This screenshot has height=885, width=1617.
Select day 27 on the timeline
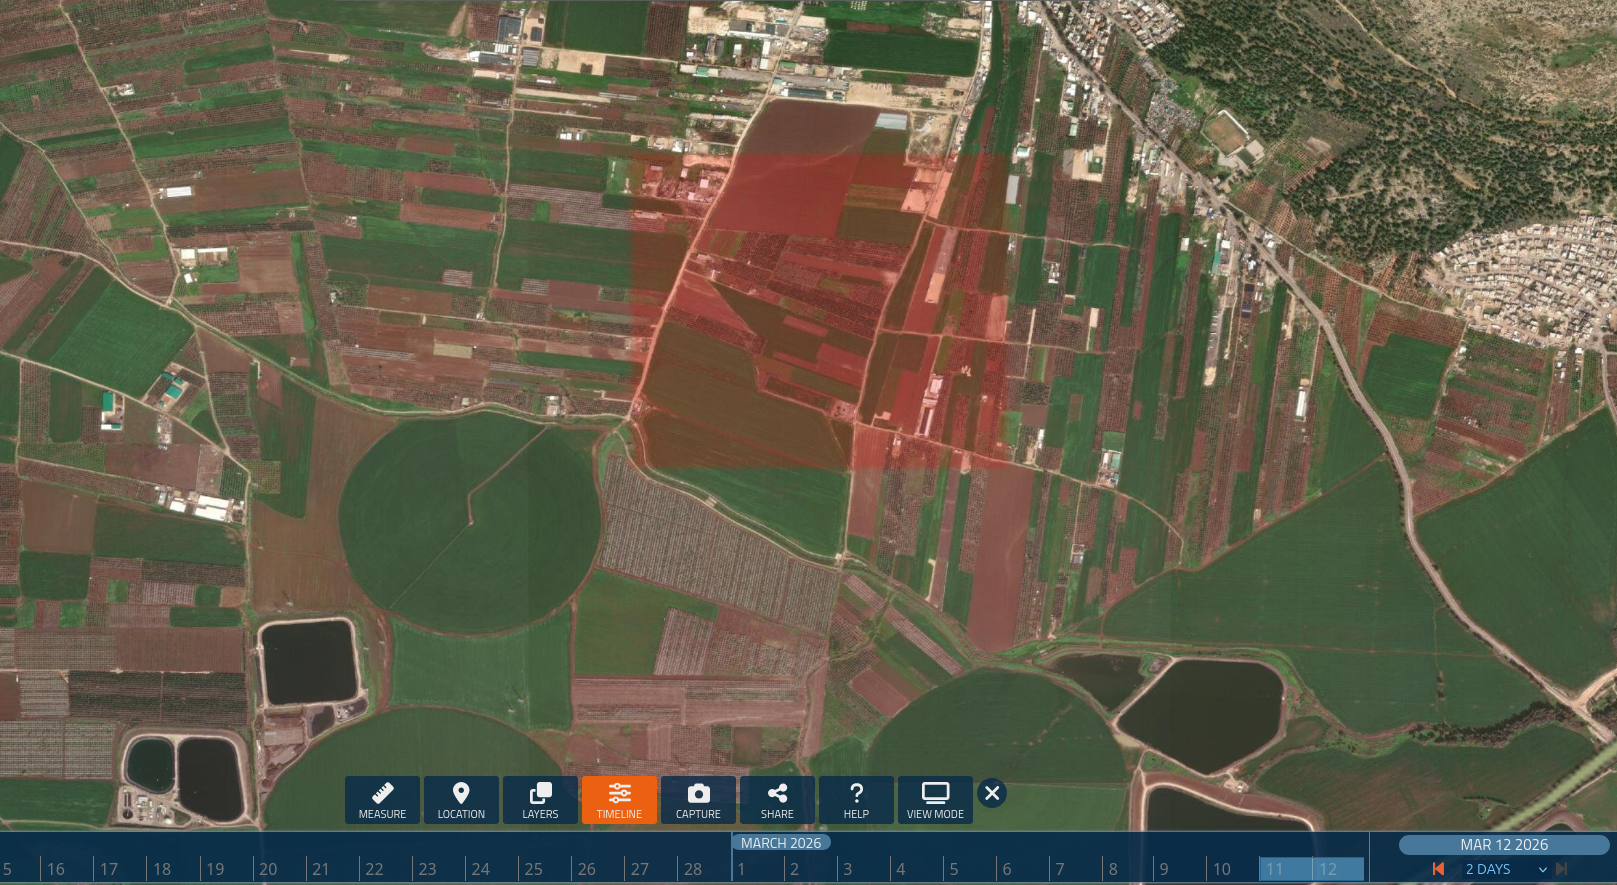(639, 869)
